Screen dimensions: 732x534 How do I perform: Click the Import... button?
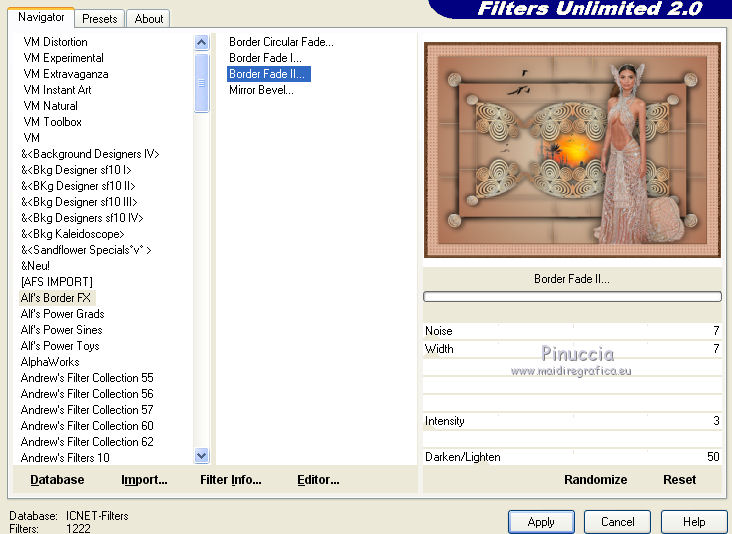[x=144, y=480]
